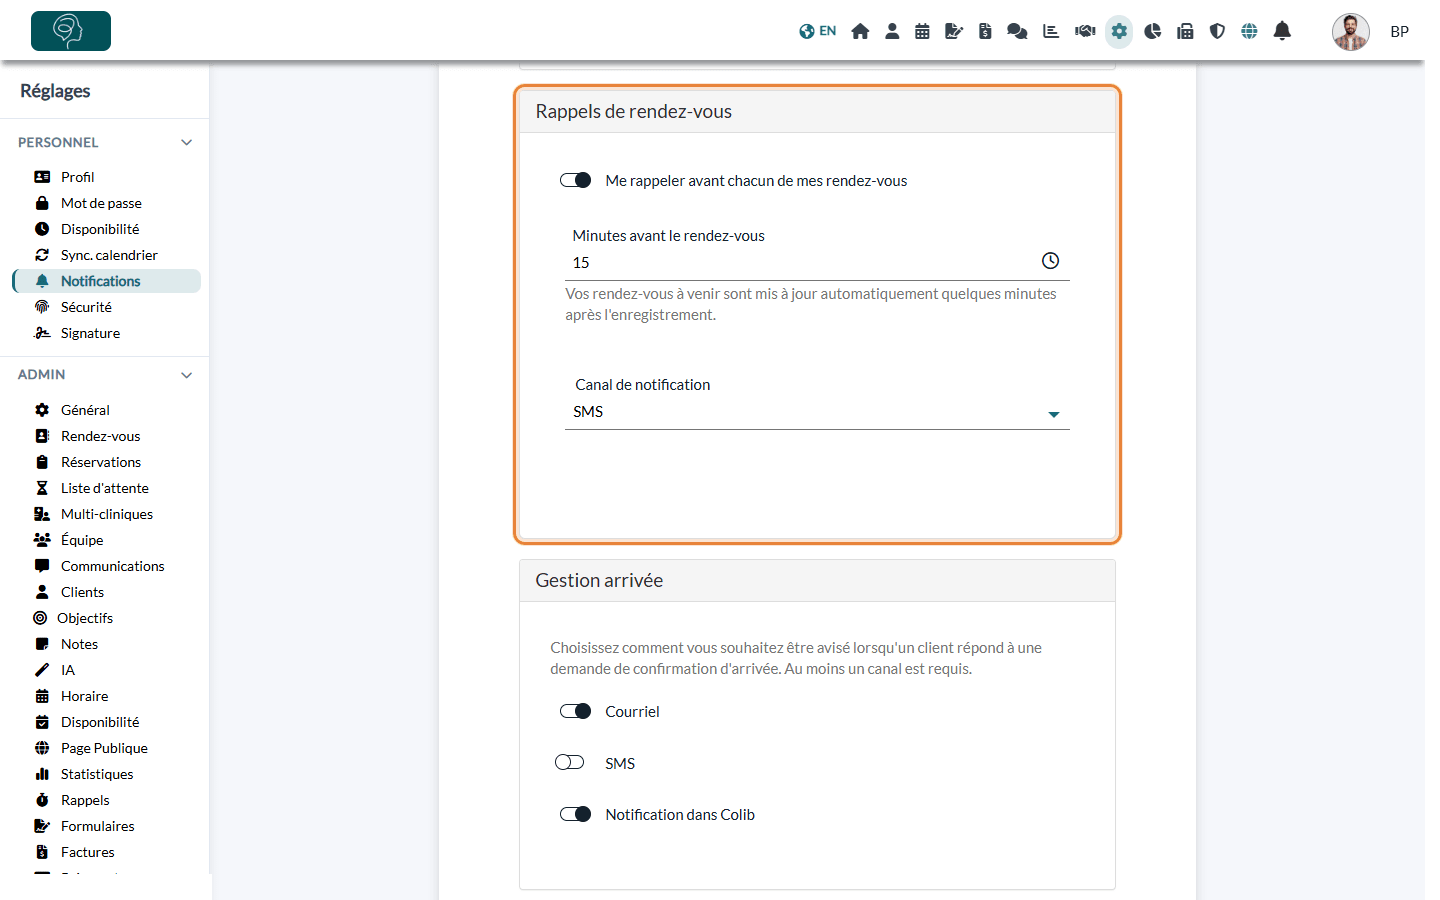Open the fax machine icon in top bar
Viewport: 1440px width, 900px height.
(1185, 31)
